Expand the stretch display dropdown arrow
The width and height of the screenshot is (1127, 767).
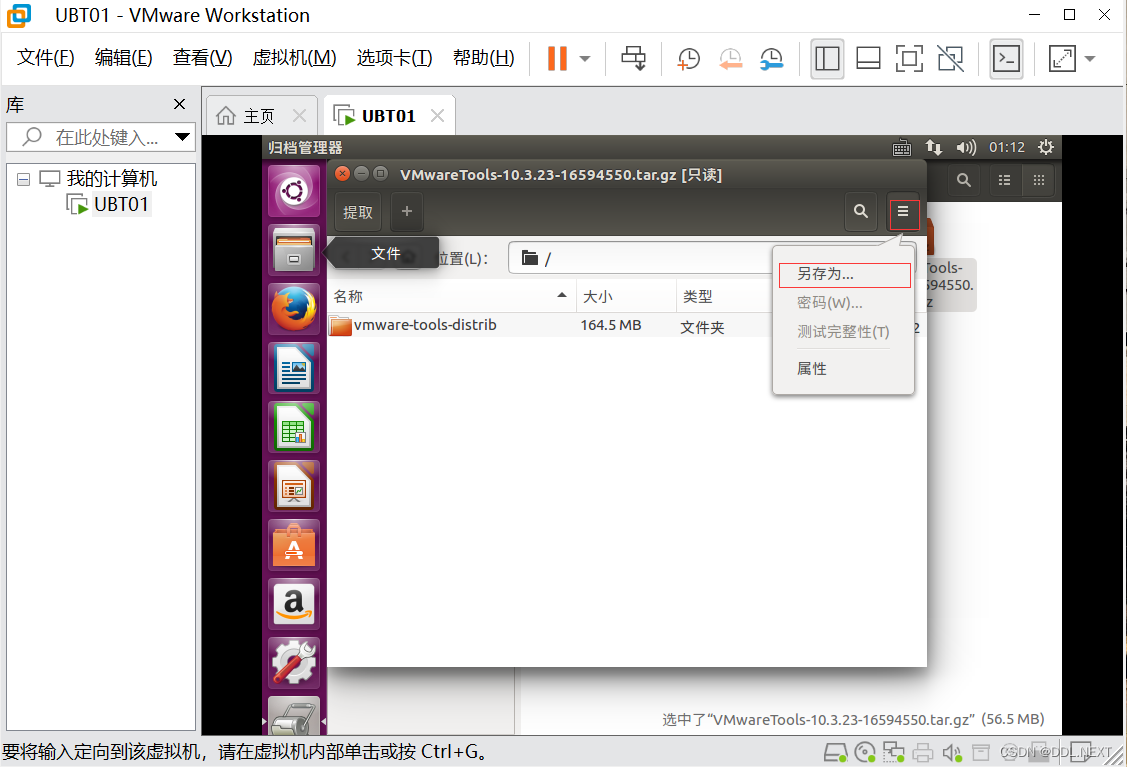[1090, 59]
